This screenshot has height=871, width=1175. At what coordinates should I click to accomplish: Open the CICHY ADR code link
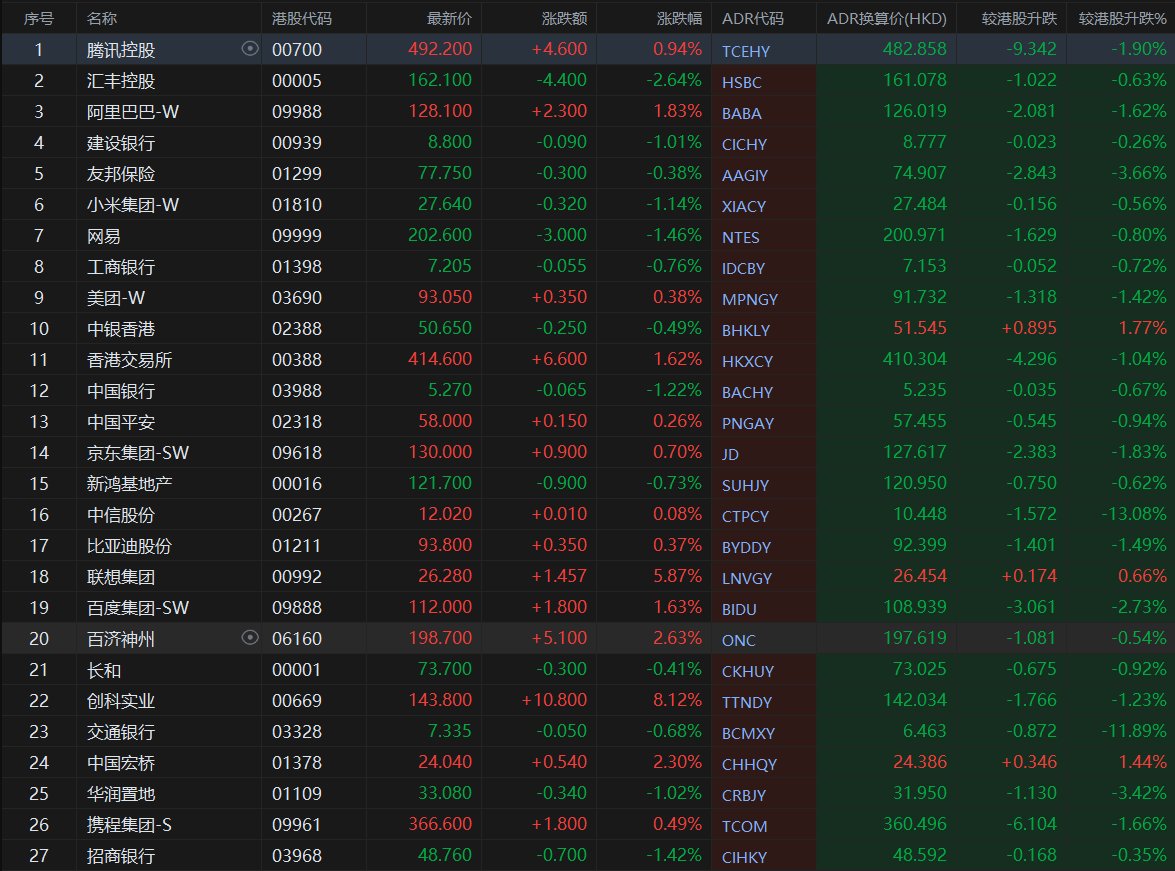(744, 144)
